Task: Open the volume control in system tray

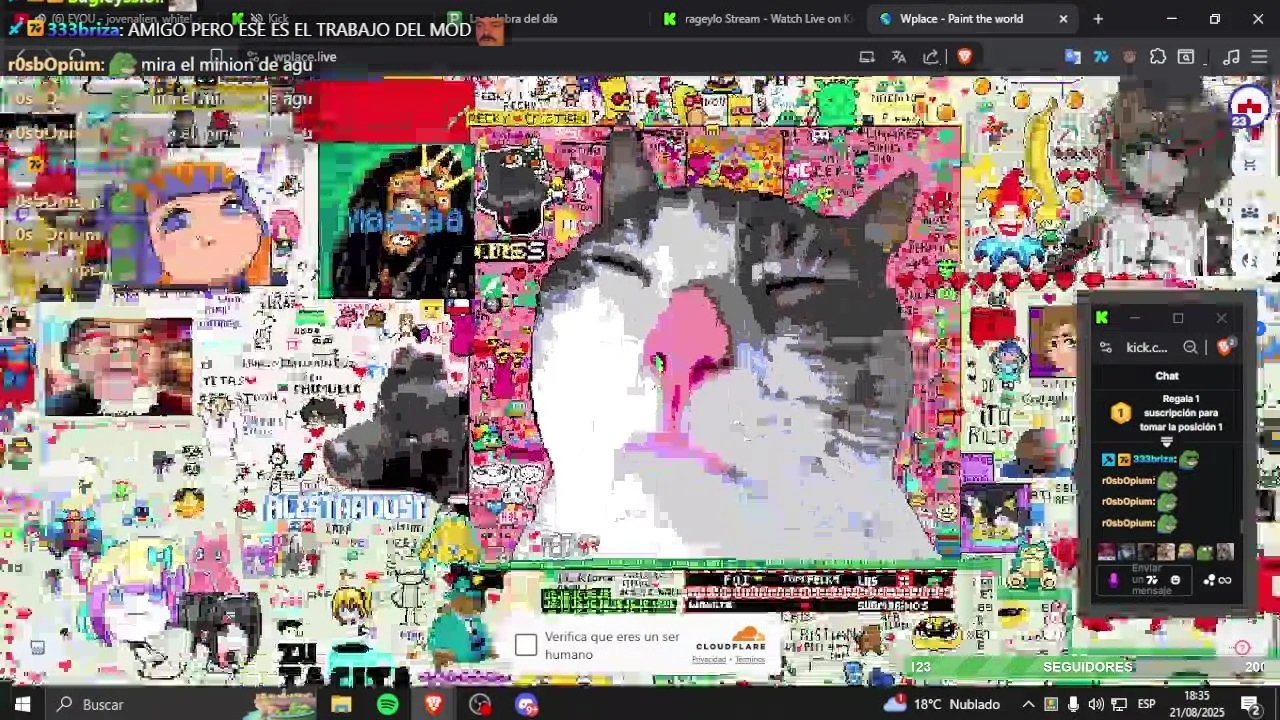Action: pos(1096,704)
